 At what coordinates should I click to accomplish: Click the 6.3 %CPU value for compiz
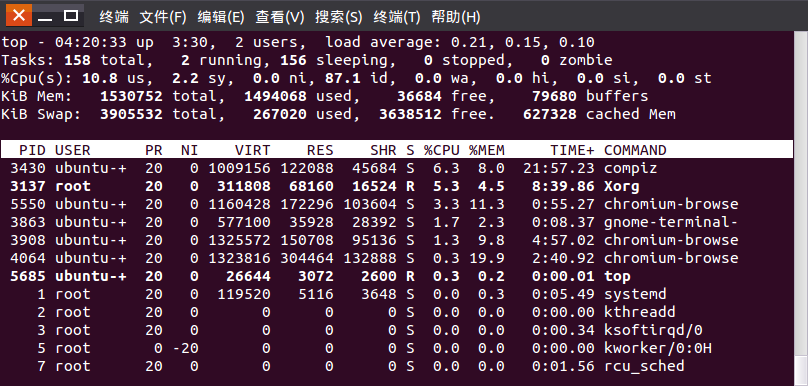(446, 168)
